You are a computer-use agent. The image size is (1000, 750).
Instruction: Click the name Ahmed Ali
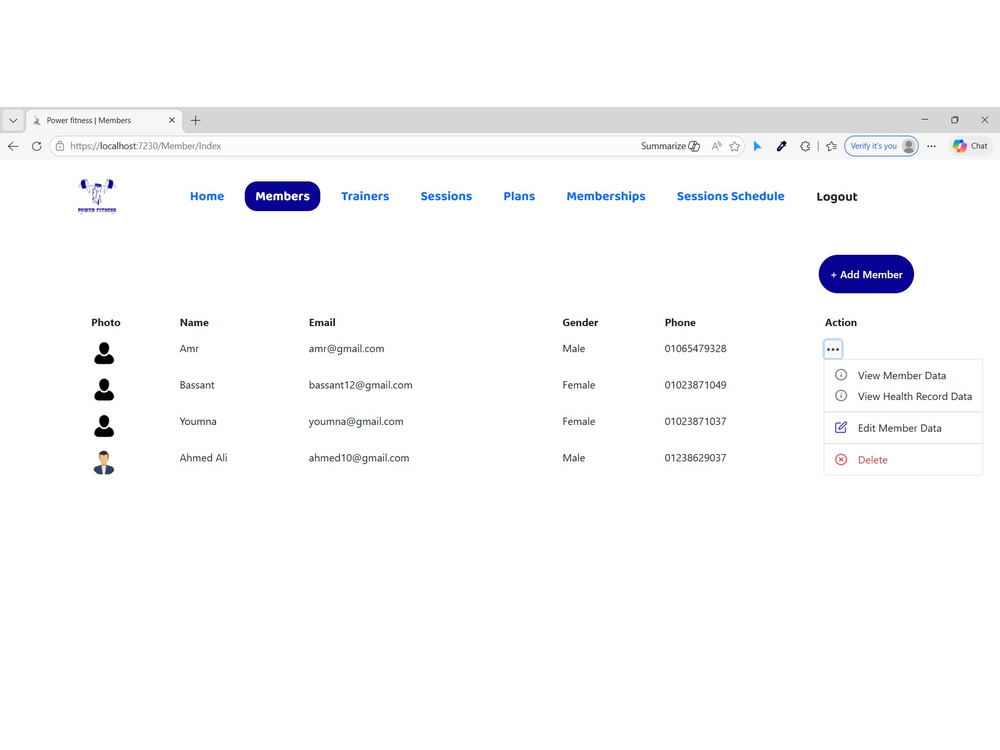(203, 458)
